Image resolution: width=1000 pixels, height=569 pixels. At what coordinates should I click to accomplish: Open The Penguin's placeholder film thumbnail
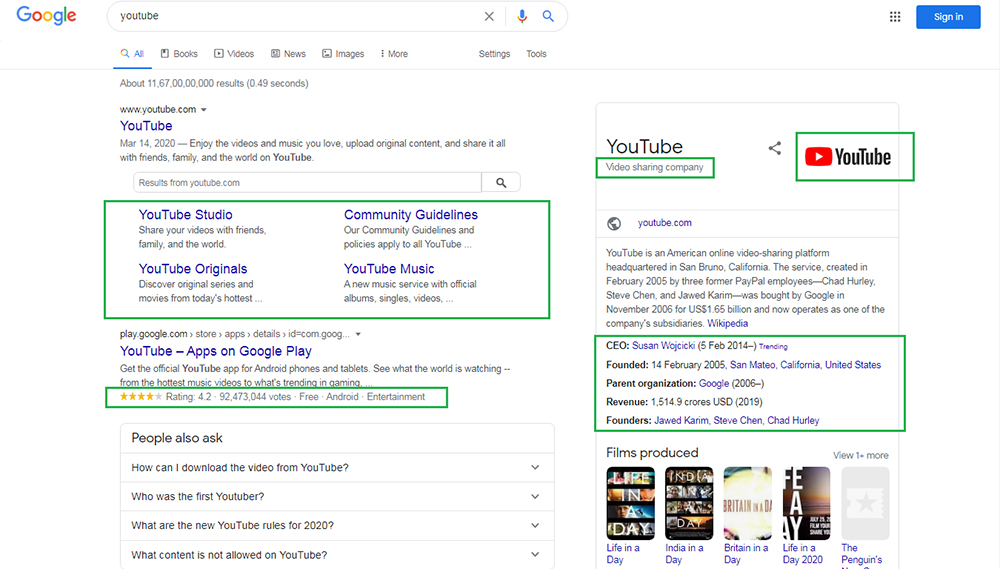(865, 503)
